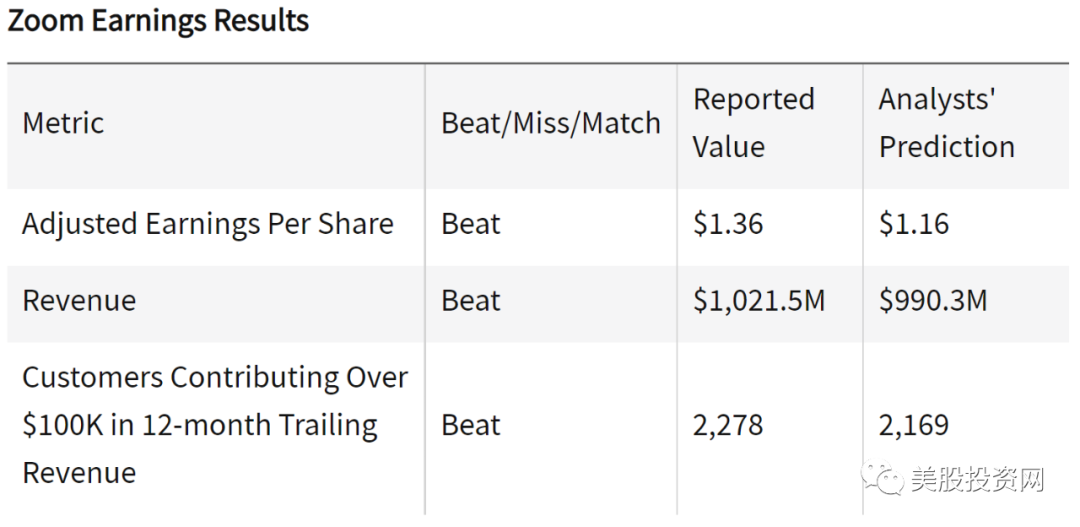Viewport: 1080px width, 527px height.
Task: Click the 2,278 reported customers value
Action: click(728, 425)
